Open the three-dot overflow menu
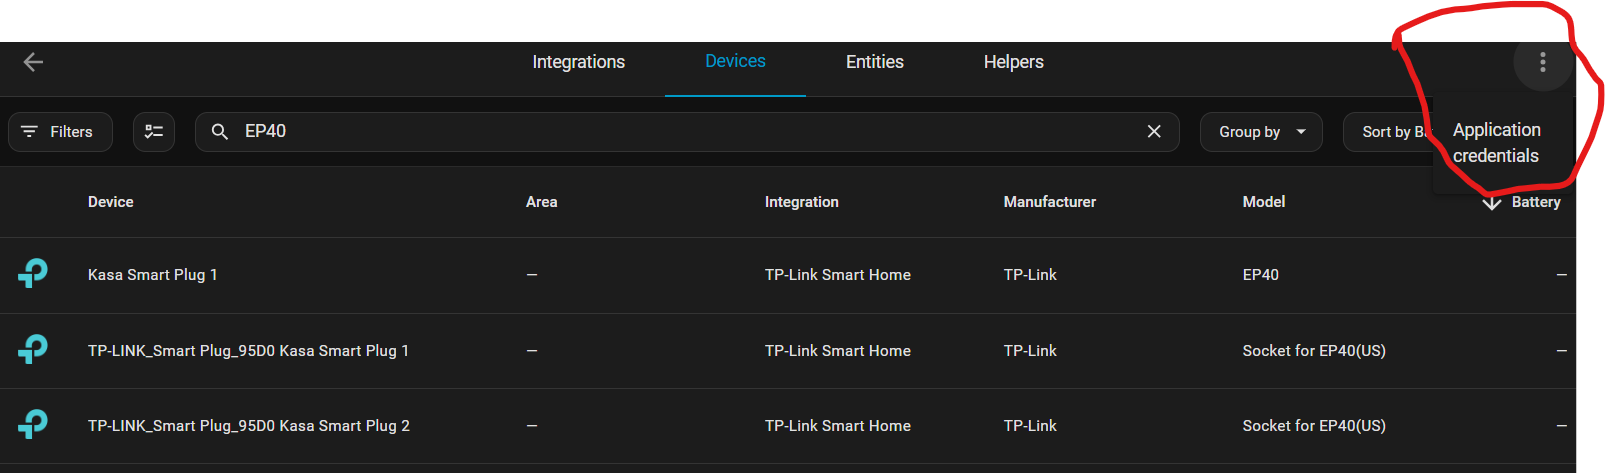The height and width of the screenshot is (473, 1605). pos(1542,62)
